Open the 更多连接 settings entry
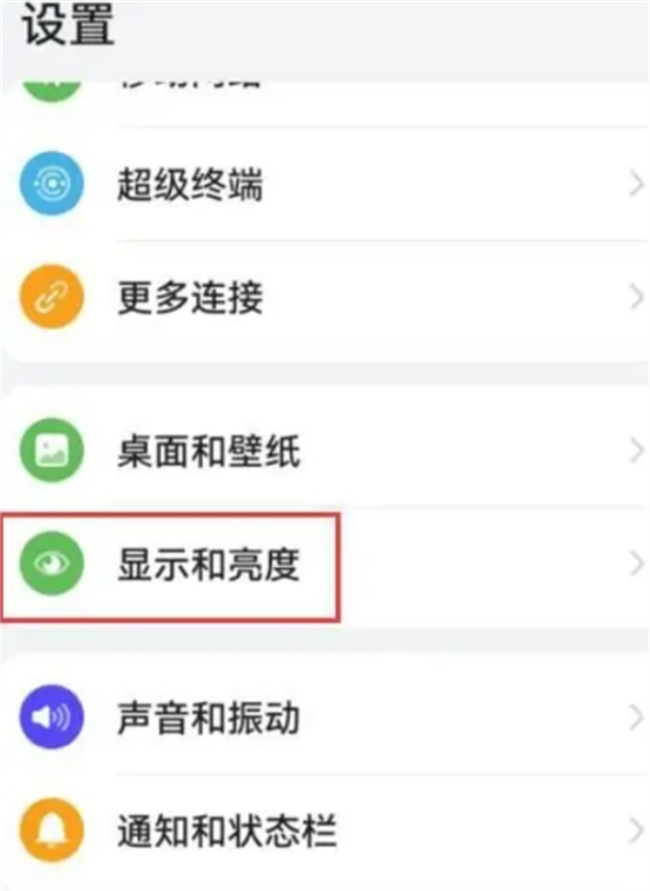 click(325, 297)
